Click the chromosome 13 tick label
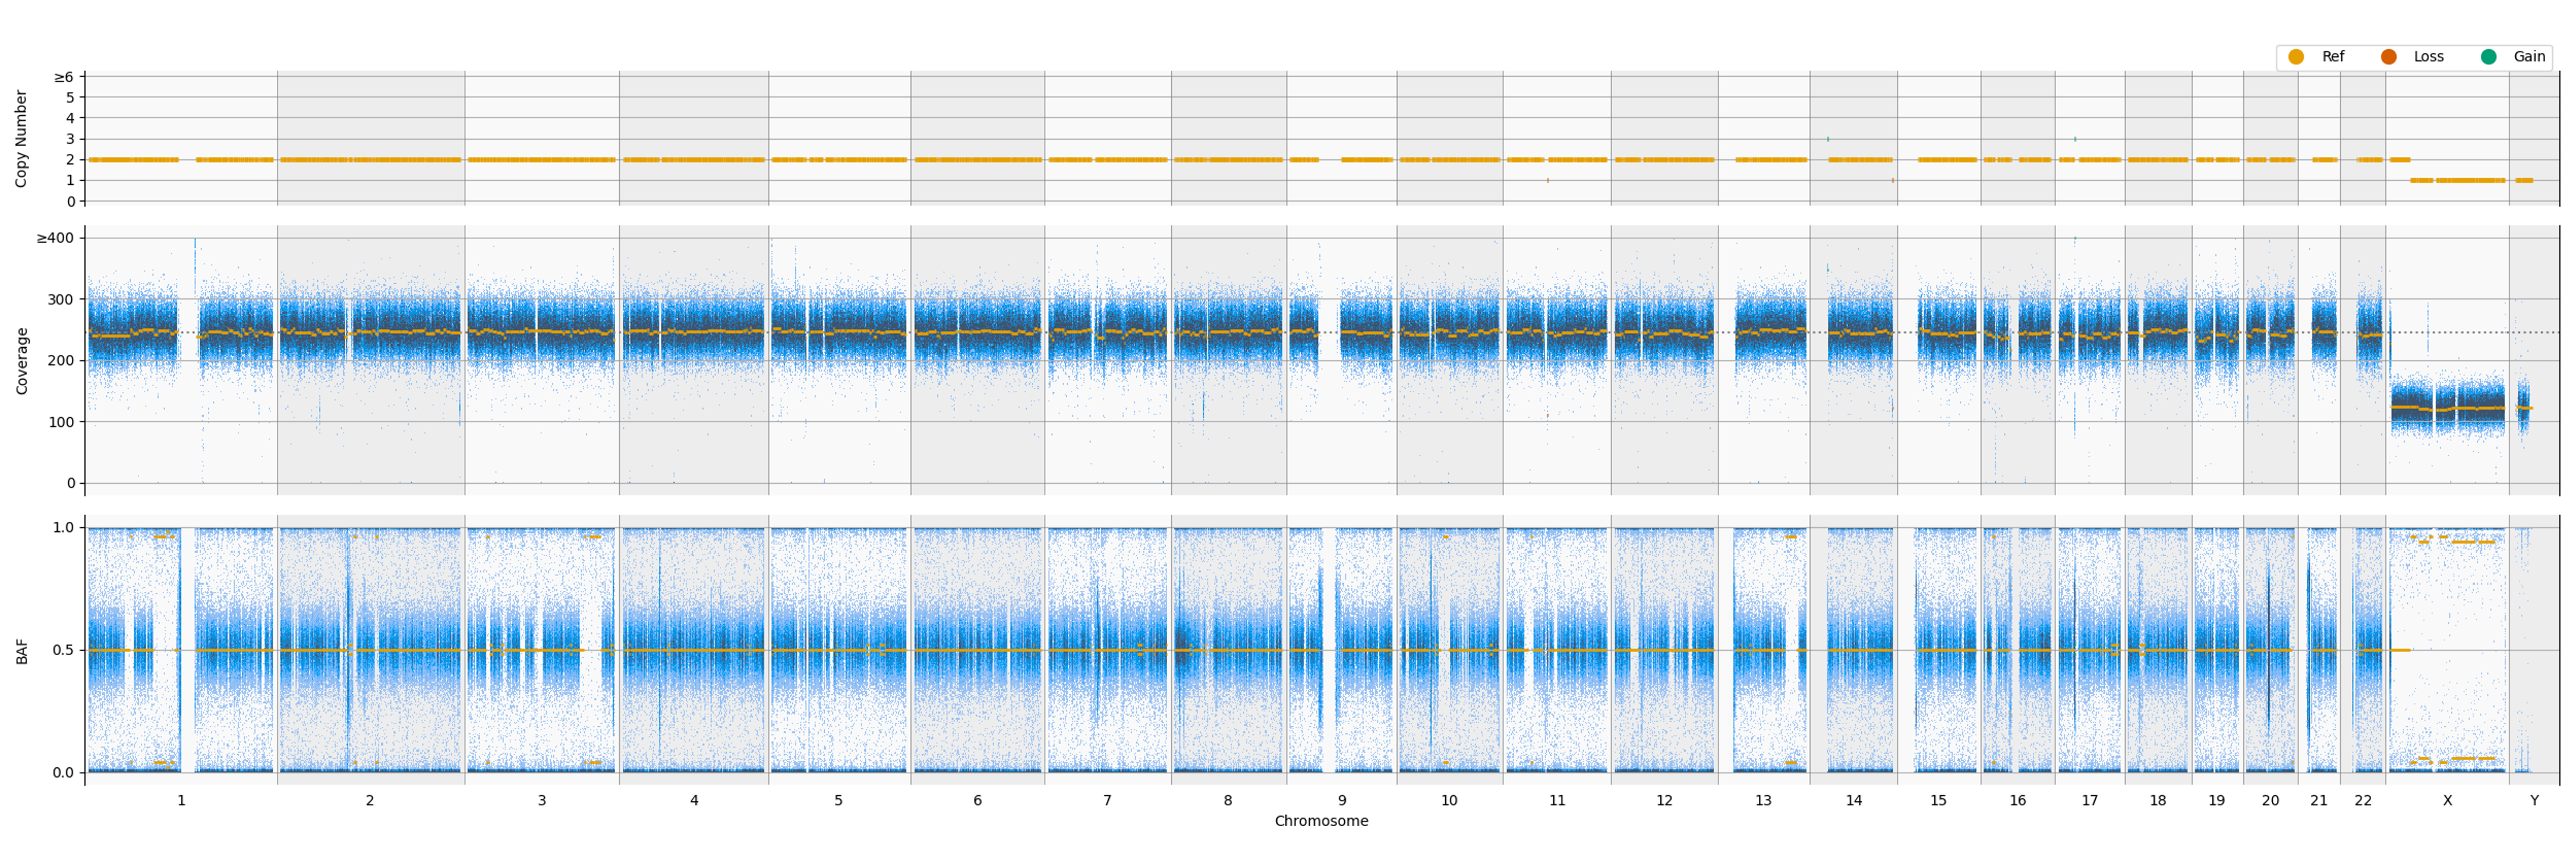The image size is (2576, 844). pyautogui.click(x=1763, y=801)
